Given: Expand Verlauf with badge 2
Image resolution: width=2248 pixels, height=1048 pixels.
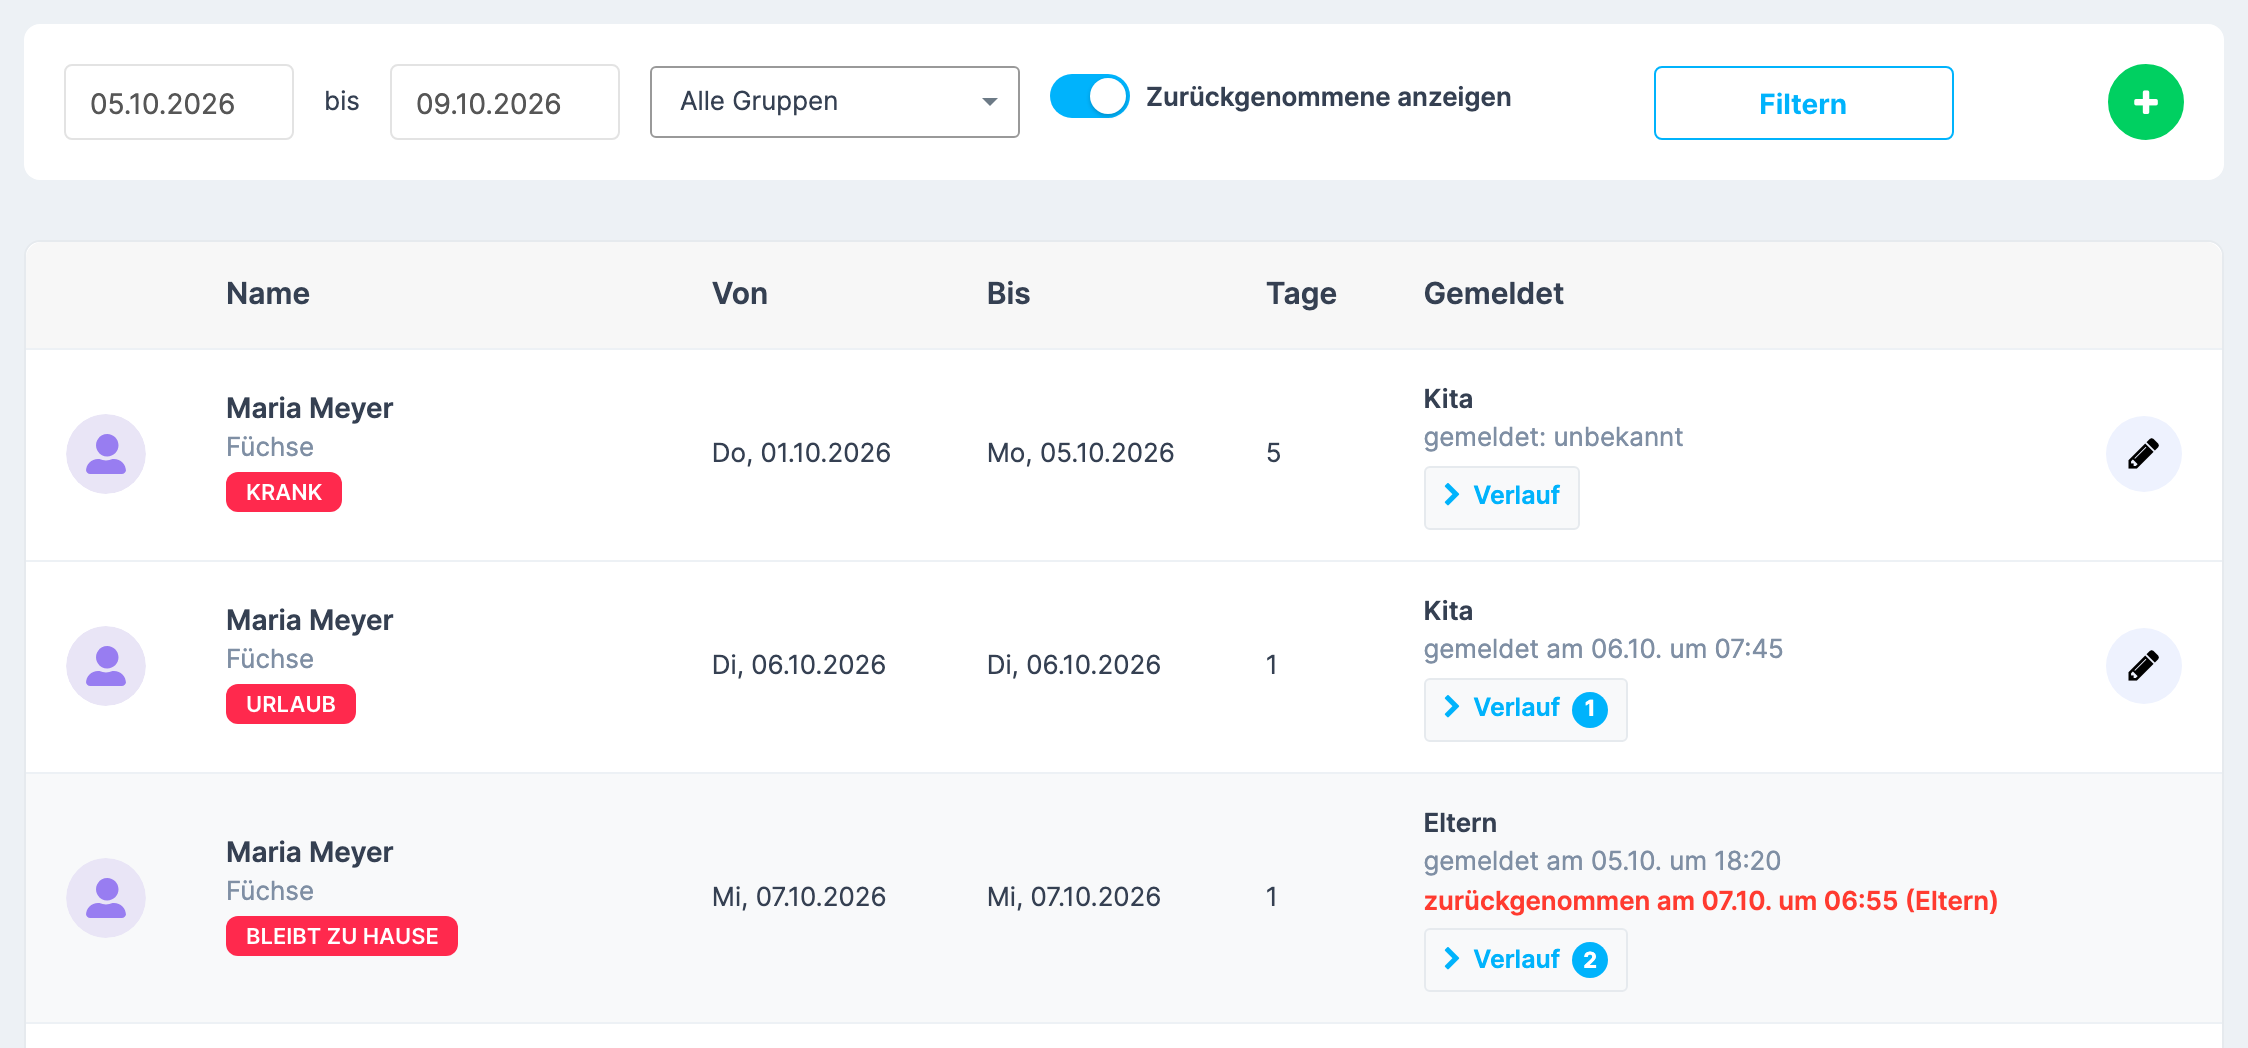Looking at the screenshot, I should [1526, 960].
